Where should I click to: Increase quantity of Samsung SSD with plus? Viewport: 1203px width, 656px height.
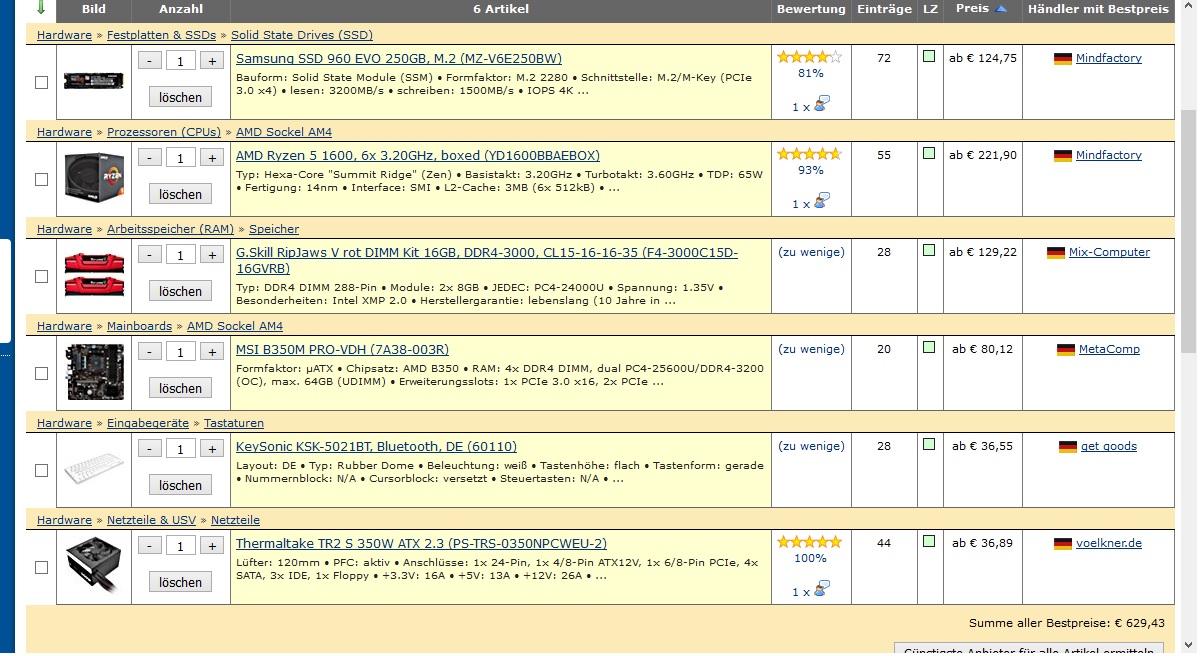point(212,60)
